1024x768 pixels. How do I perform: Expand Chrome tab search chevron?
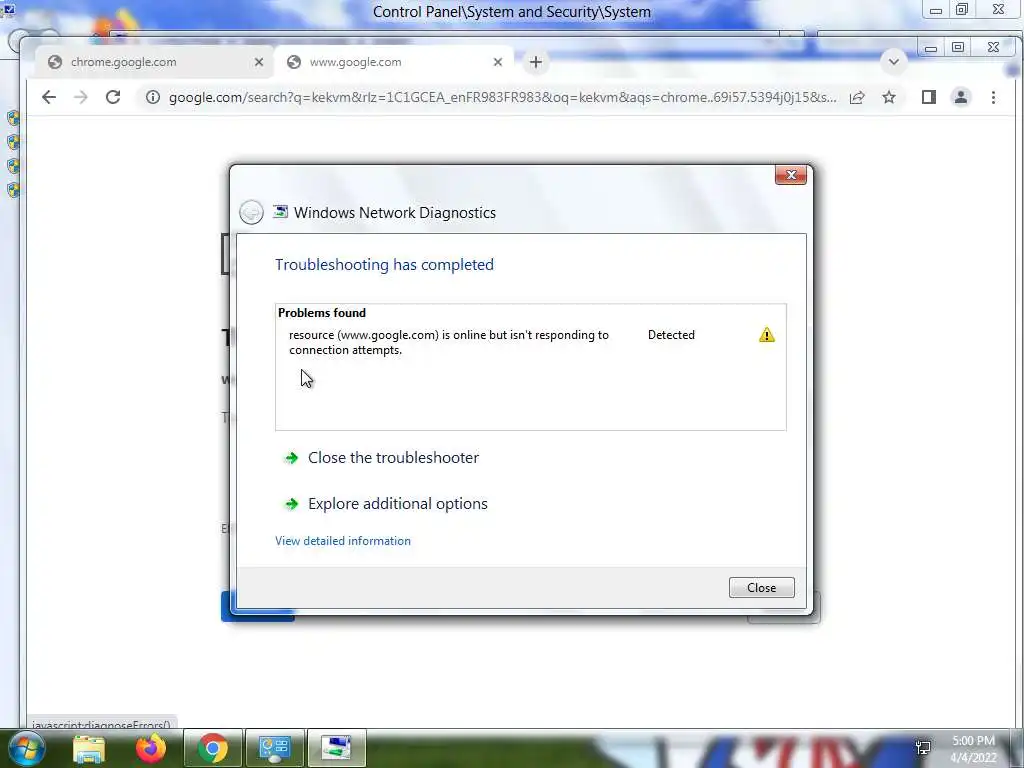(893, 62)
